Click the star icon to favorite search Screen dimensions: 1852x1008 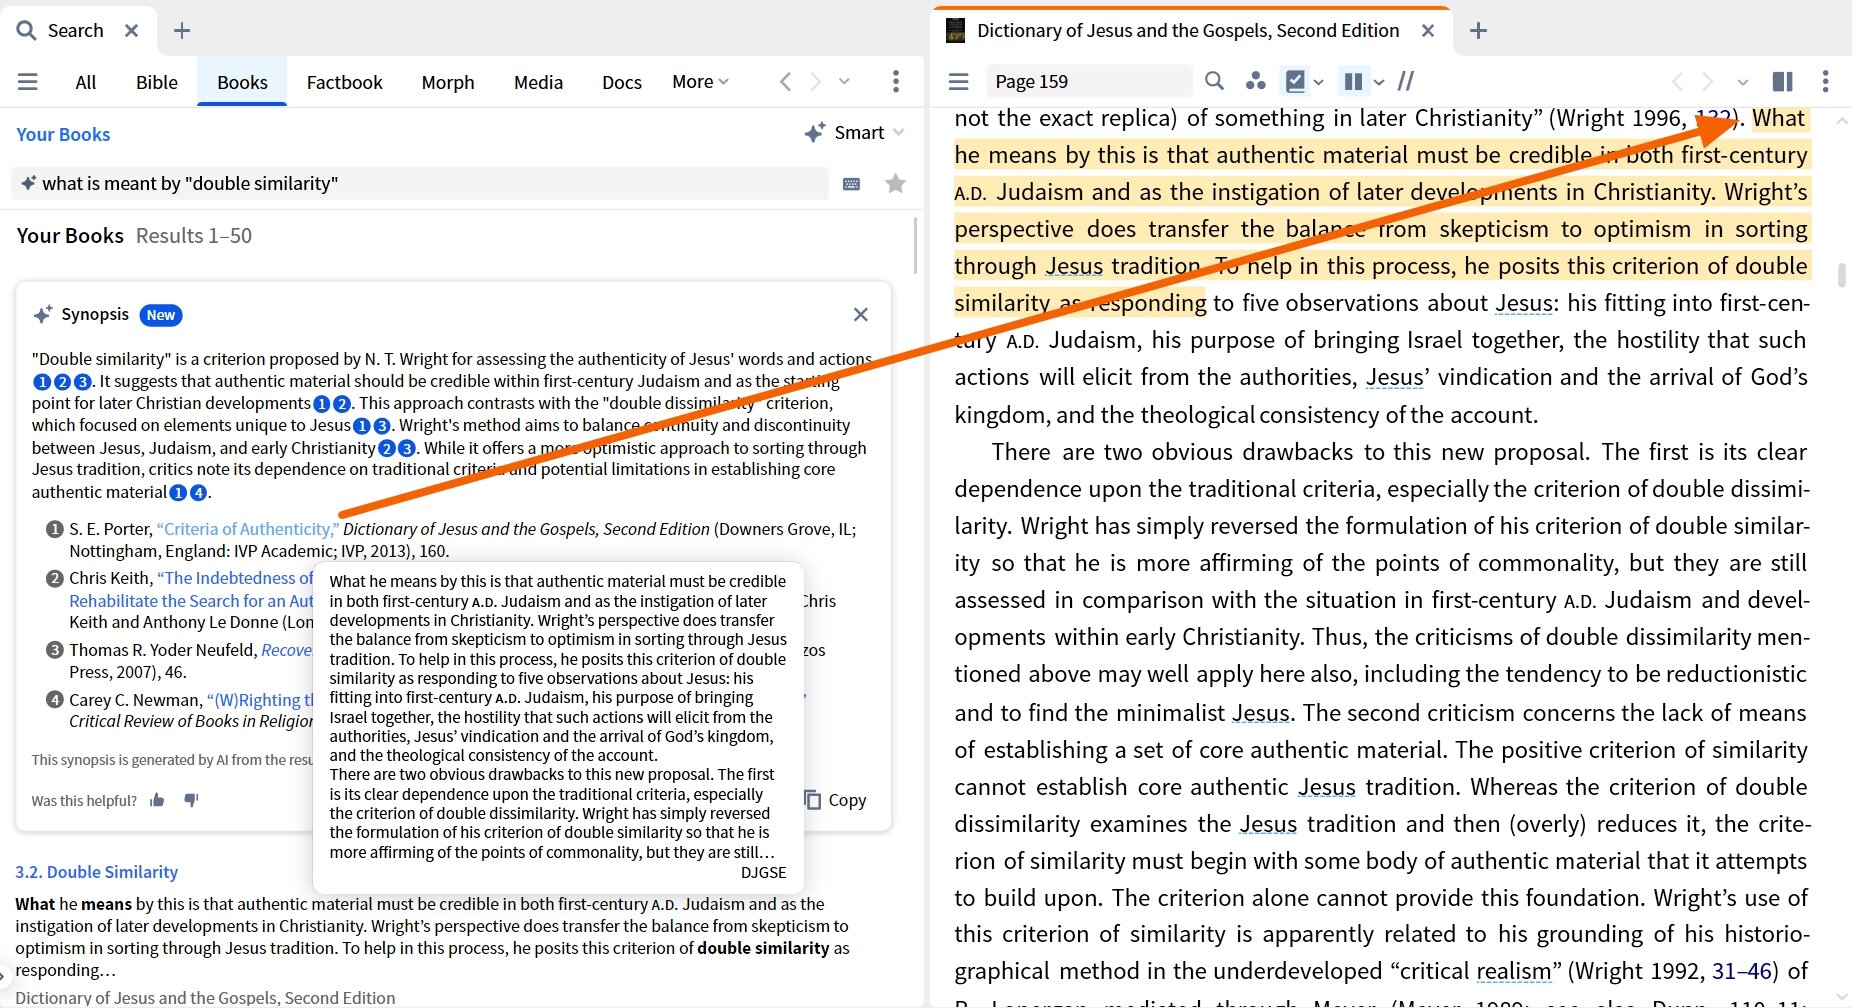(895, 183)
